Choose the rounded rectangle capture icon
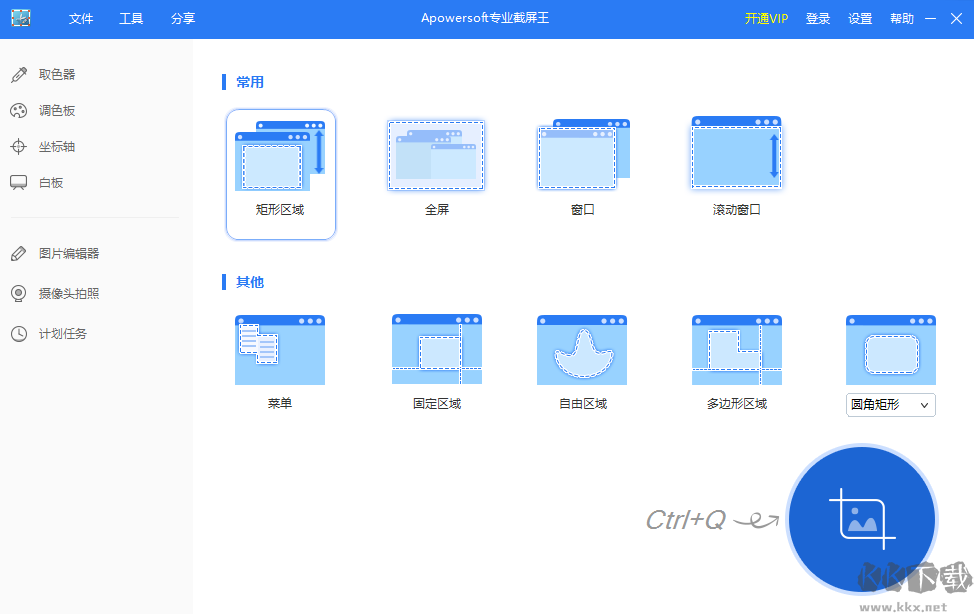Viewport: 974px width, 614px height. click(891, 350)
